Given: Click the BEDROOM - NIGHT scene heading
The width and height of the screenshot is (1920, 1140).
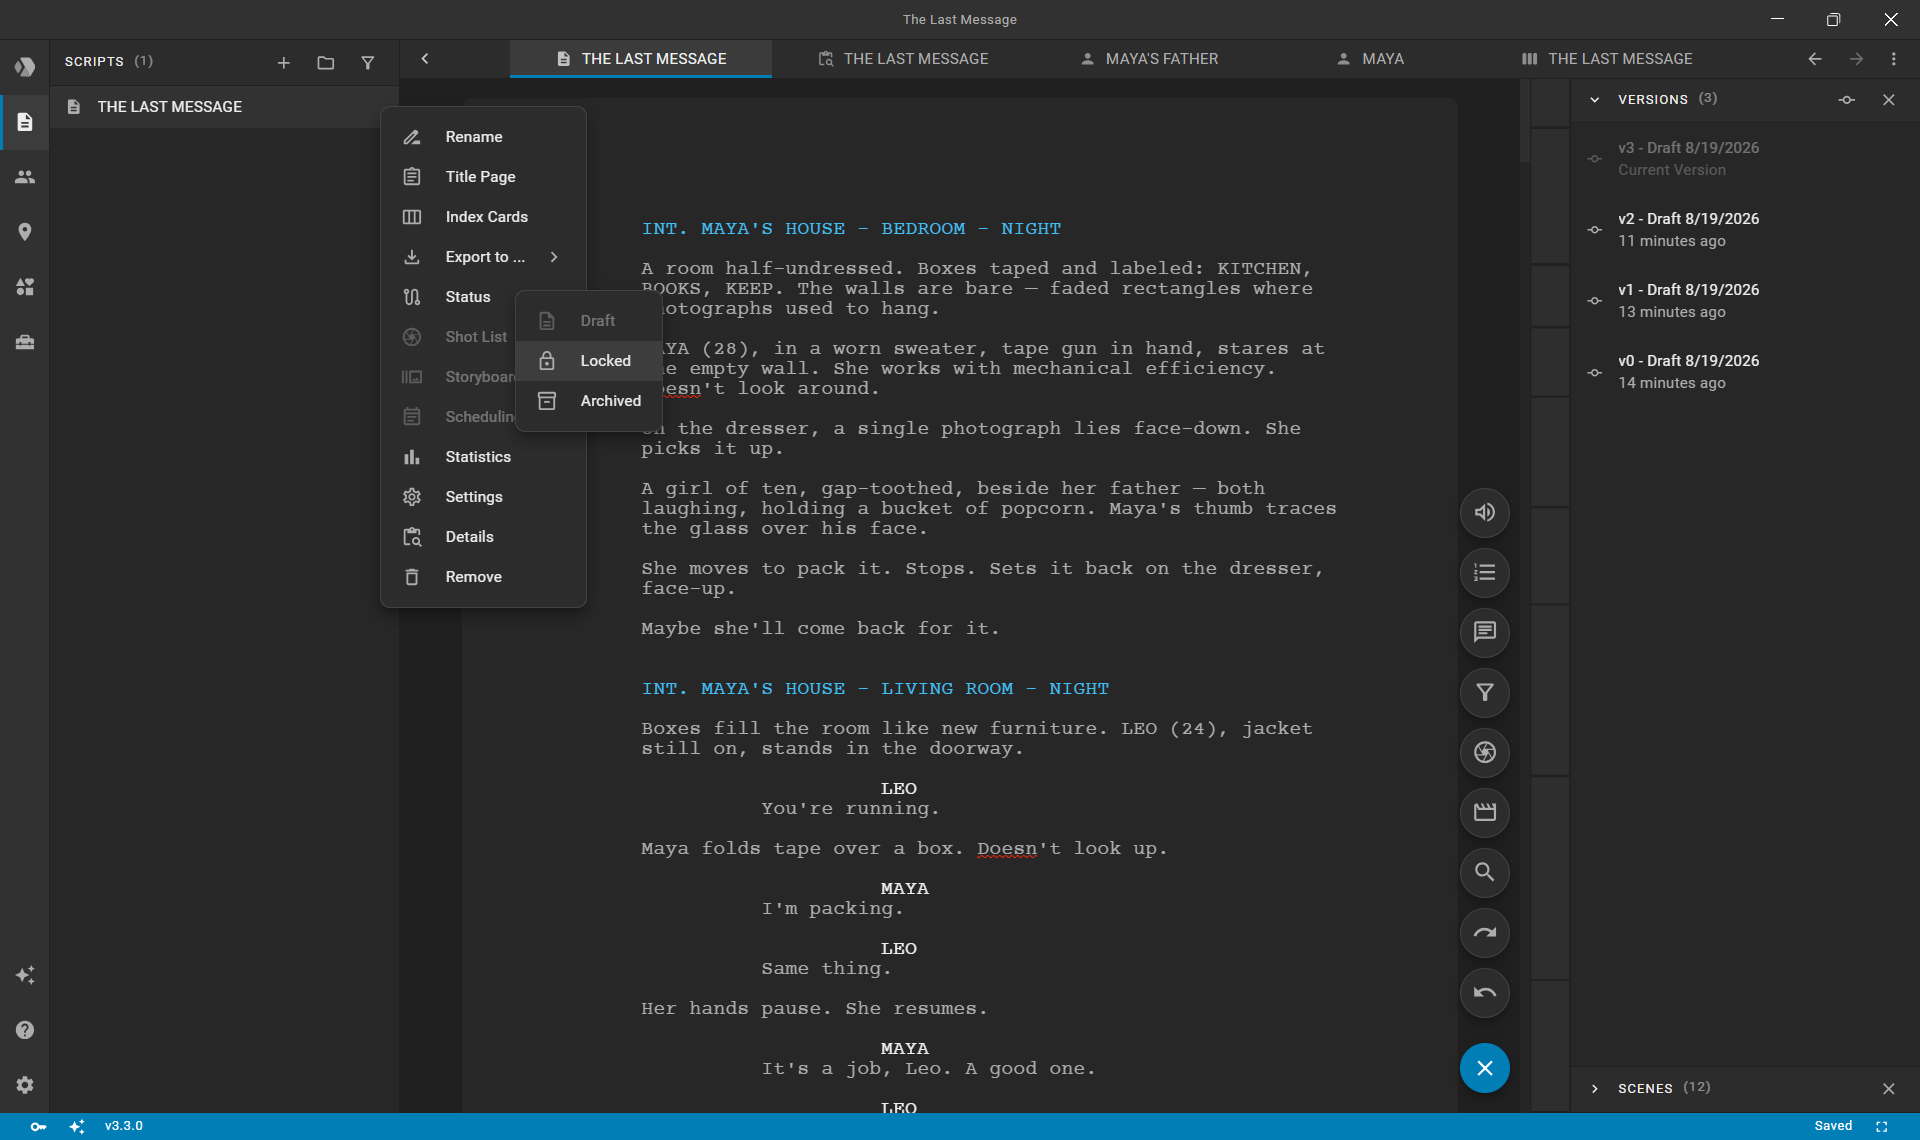Looking at the screenshot, I should click(851, 229).
